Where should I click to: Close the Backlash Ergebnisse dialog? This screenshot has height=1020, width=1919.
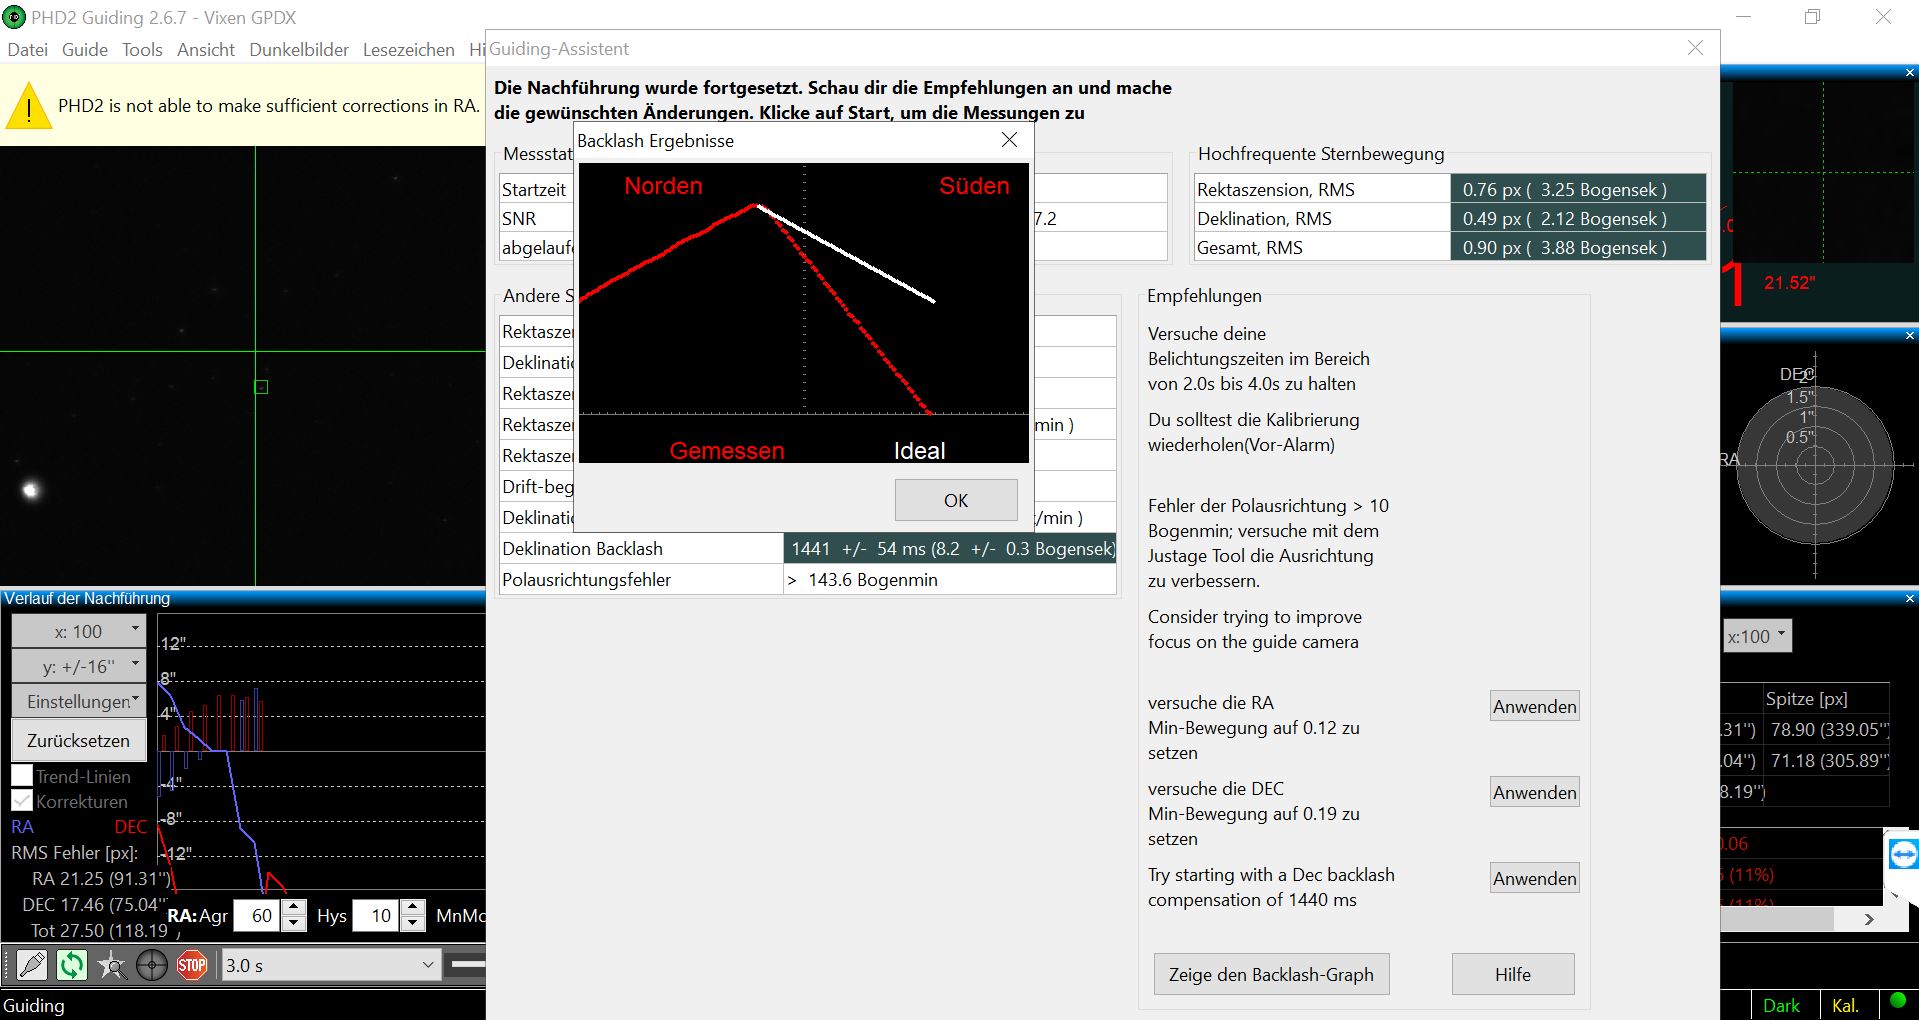click(1009, 140)
